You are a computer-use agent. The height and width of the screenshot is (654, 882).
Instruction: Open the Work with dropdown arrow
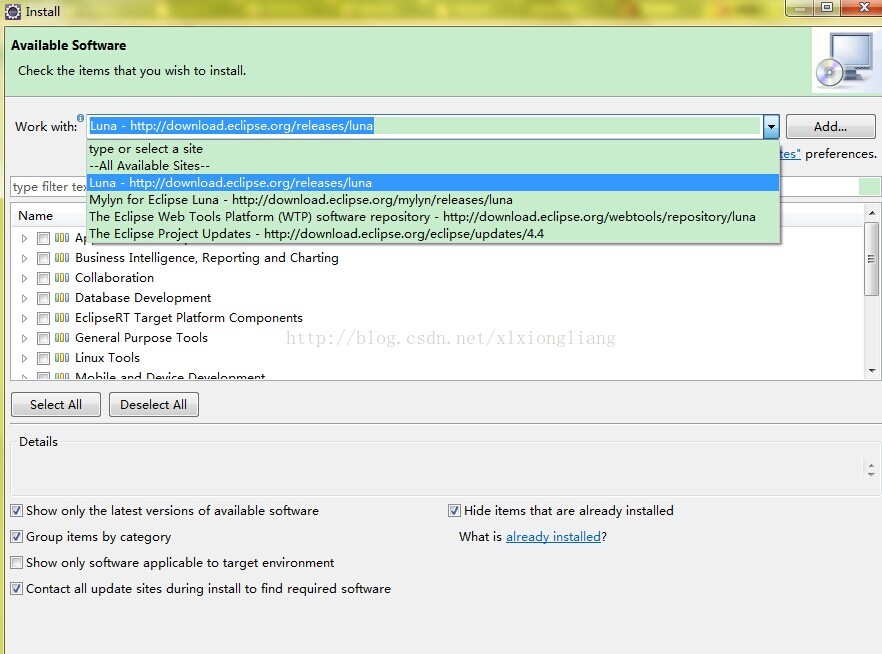pos(771,127)
